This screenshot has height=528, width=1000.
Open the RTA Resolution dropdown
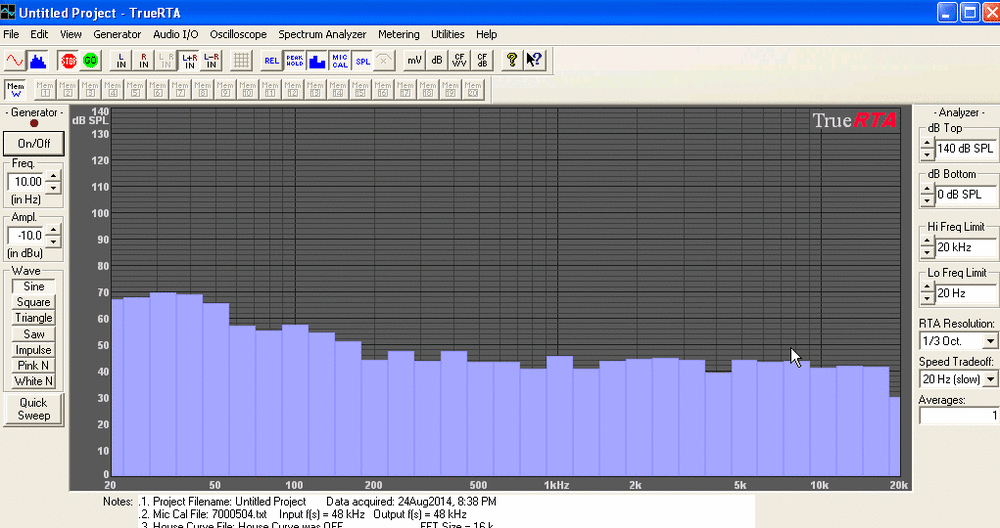click(x=990, y=341)
